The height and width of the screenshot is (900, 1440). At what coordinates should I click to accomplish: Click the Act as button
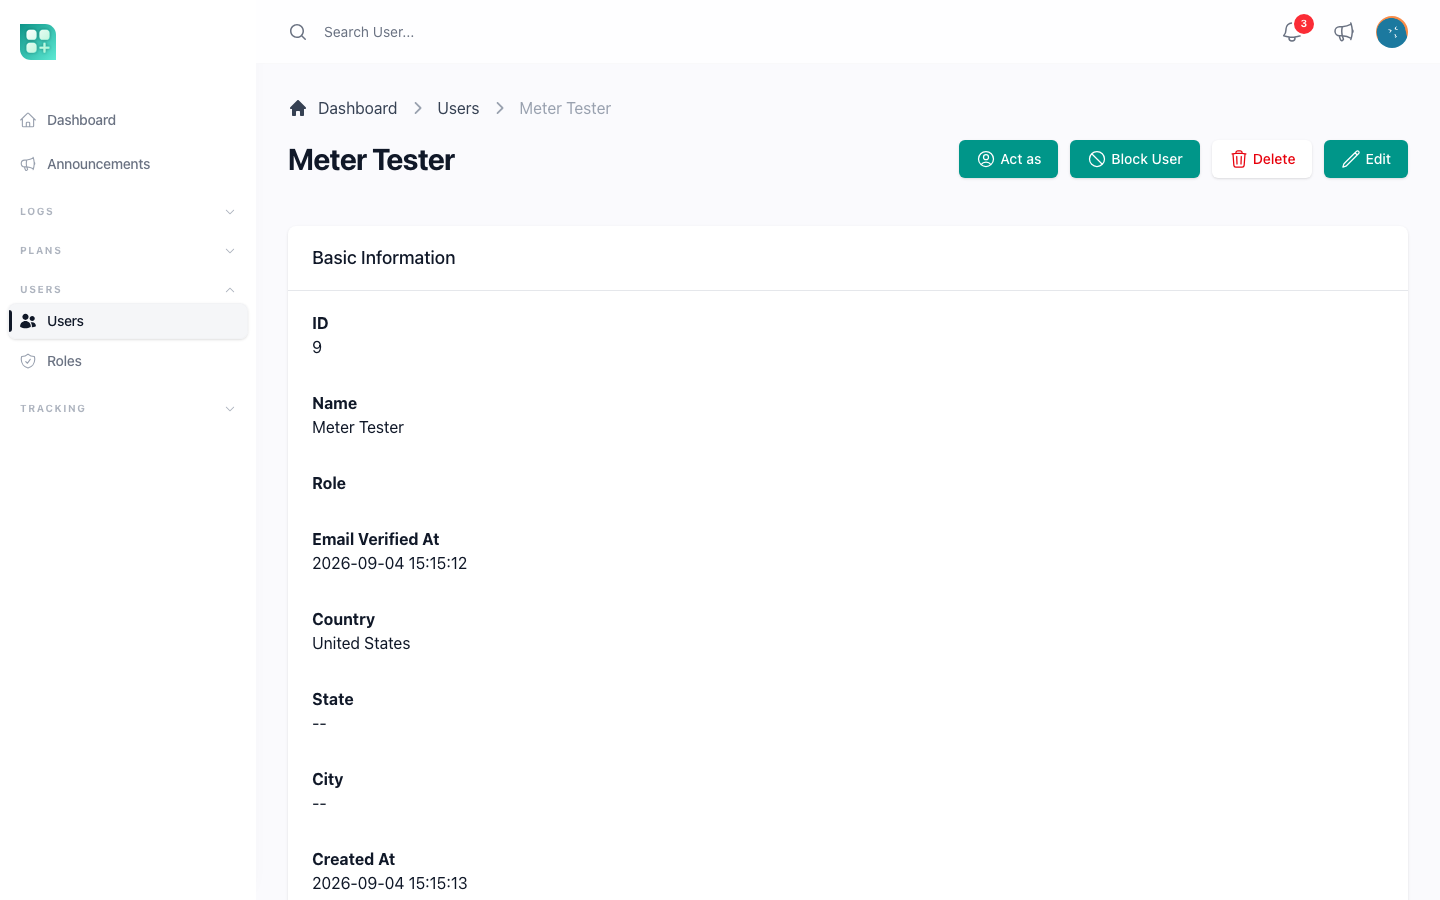1008,159
